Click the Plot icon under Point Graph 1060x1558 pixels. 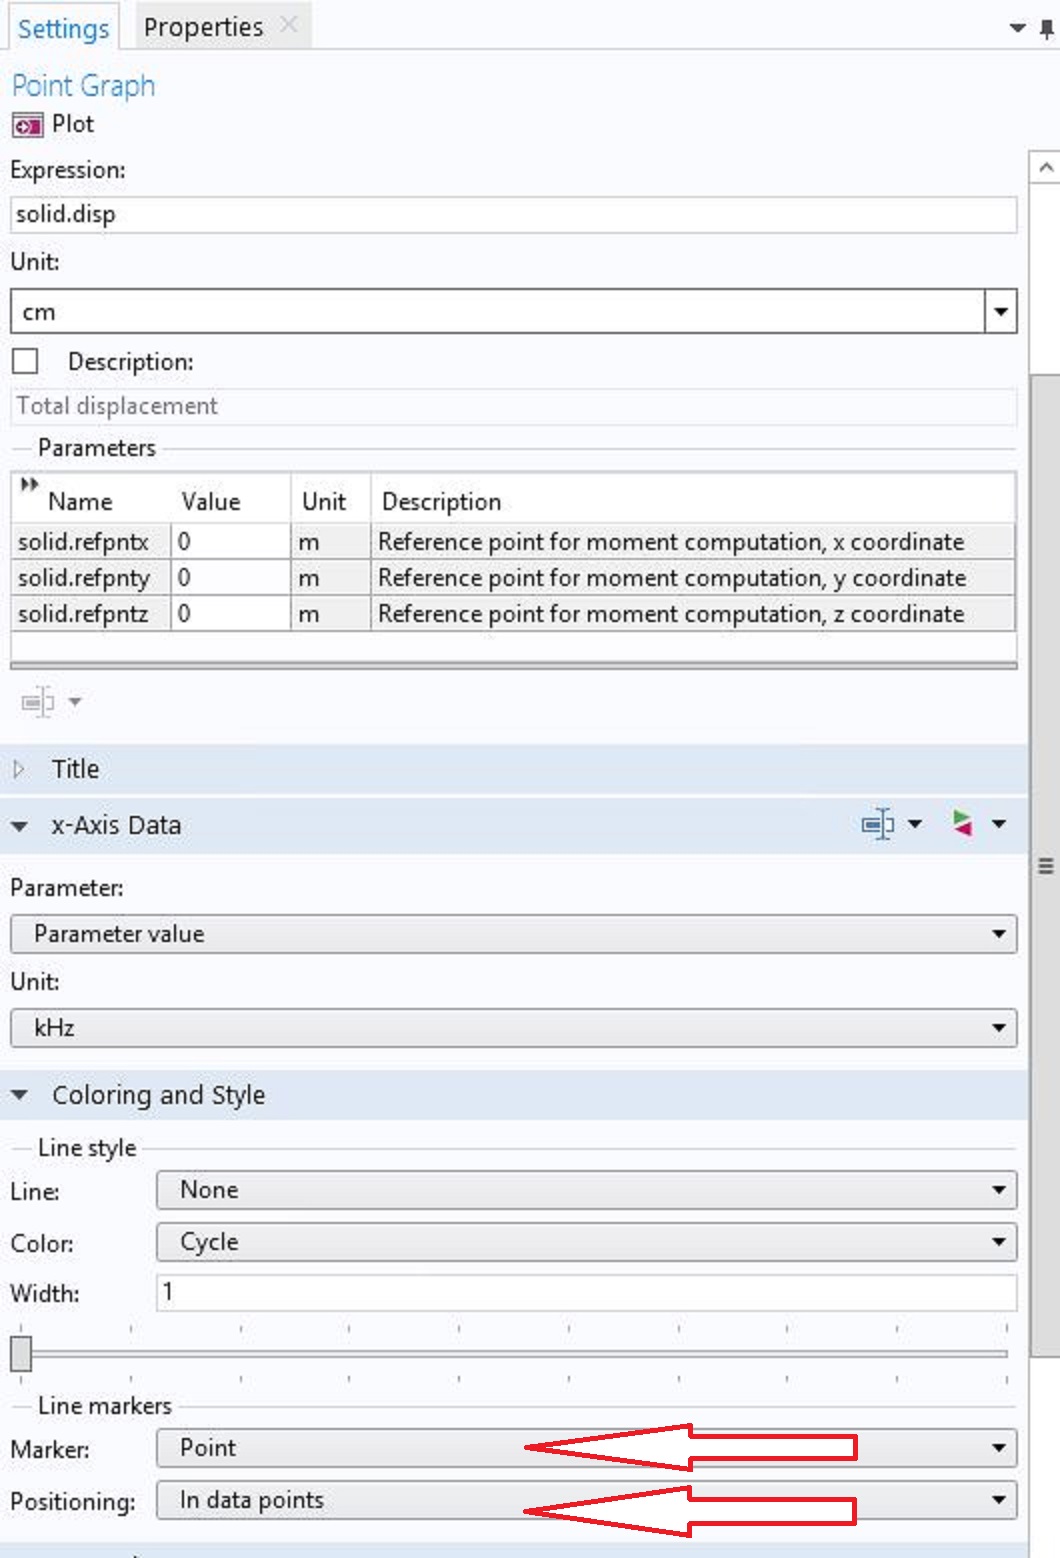pyautogui.click(x=27, y=125)
